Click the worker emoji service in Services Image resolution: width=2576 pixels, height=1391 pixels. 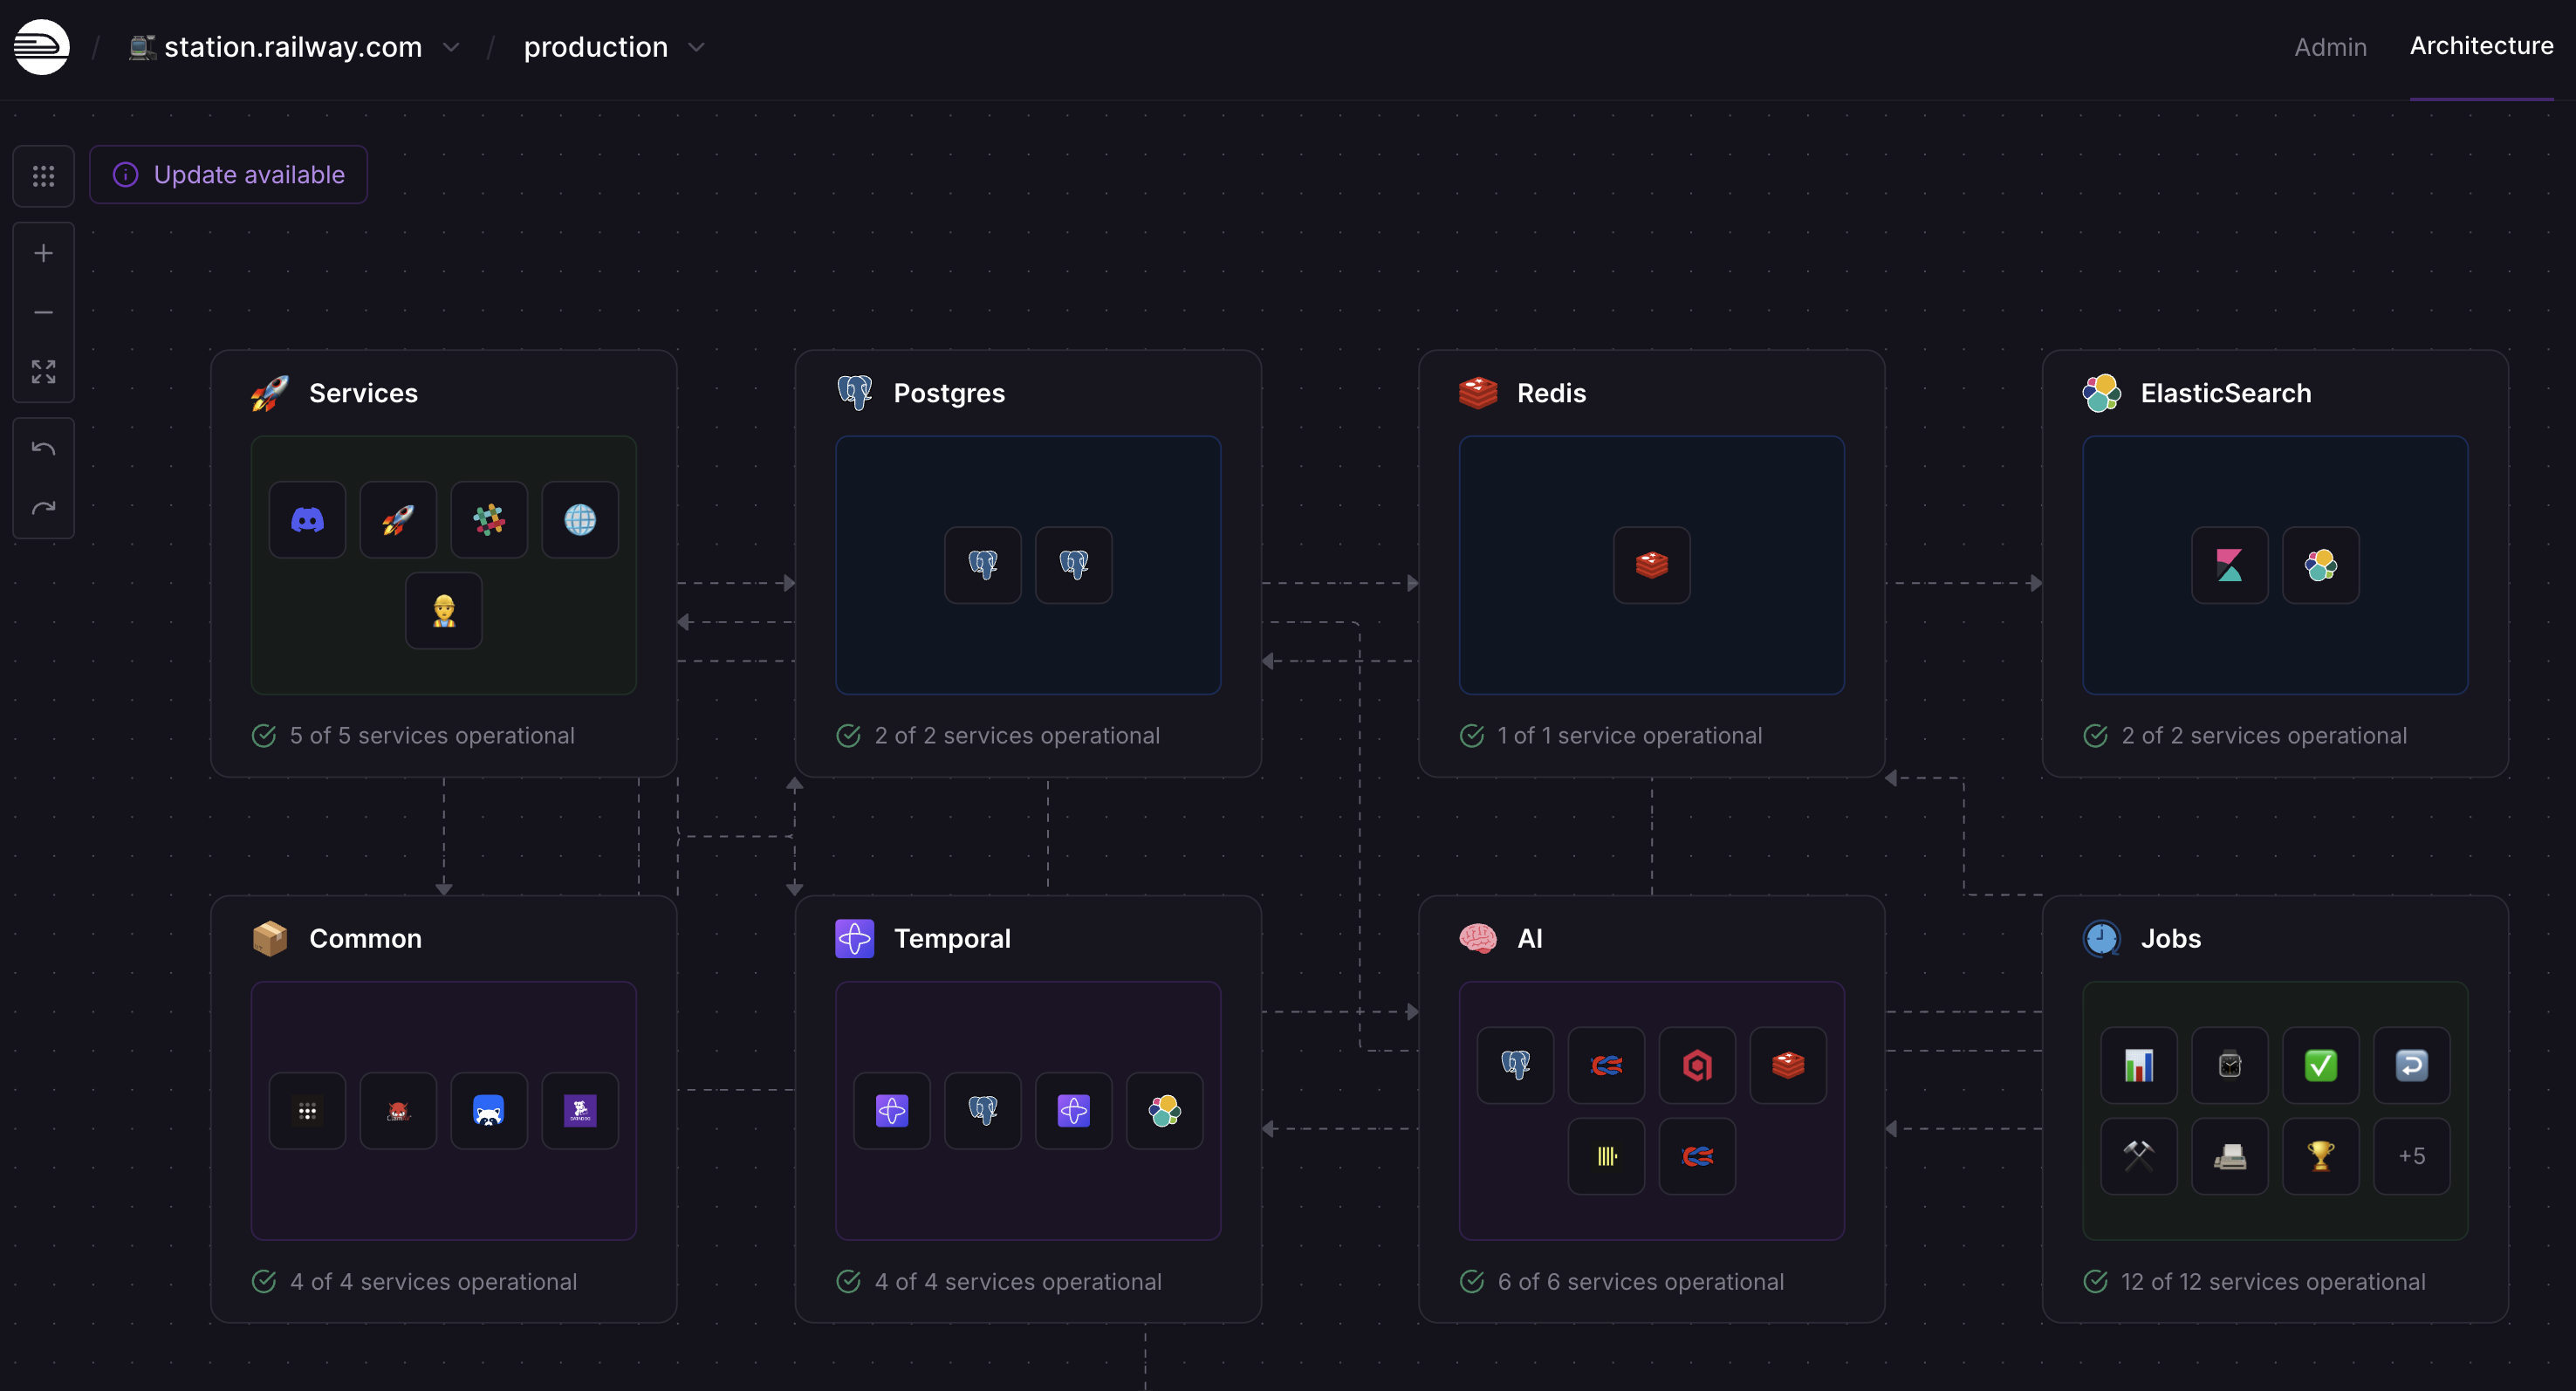click(x=443, y=611)
